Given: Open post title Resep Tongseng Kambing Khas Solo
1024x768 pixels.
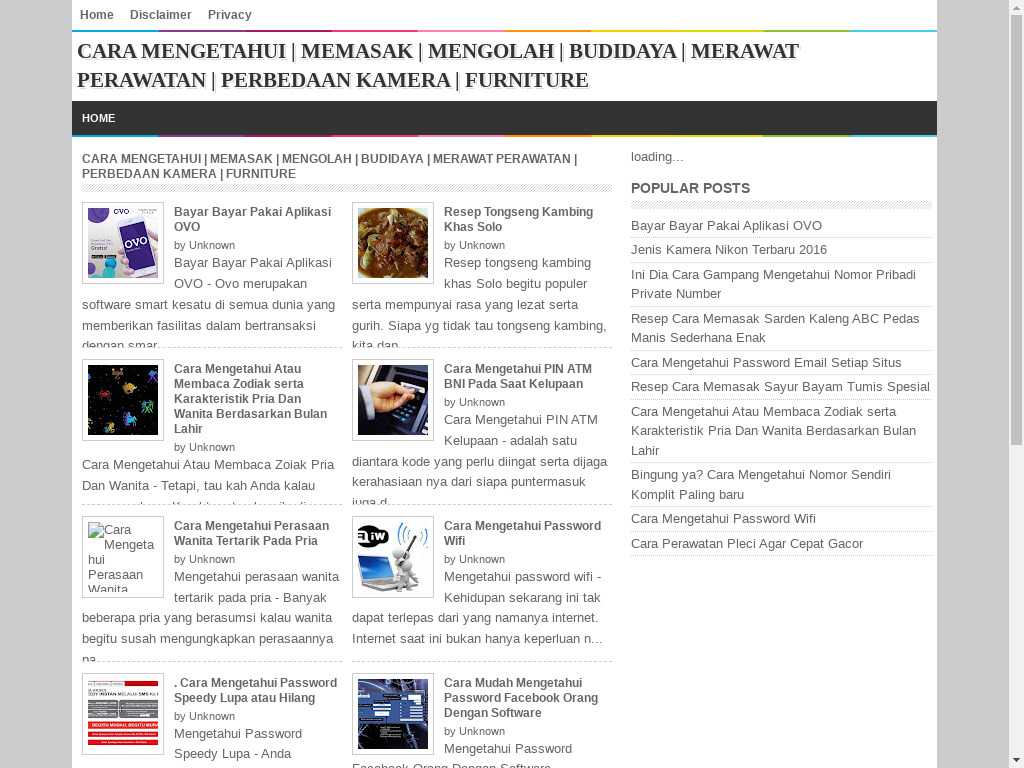Looking at the screenshot, I should click(518, 219).
